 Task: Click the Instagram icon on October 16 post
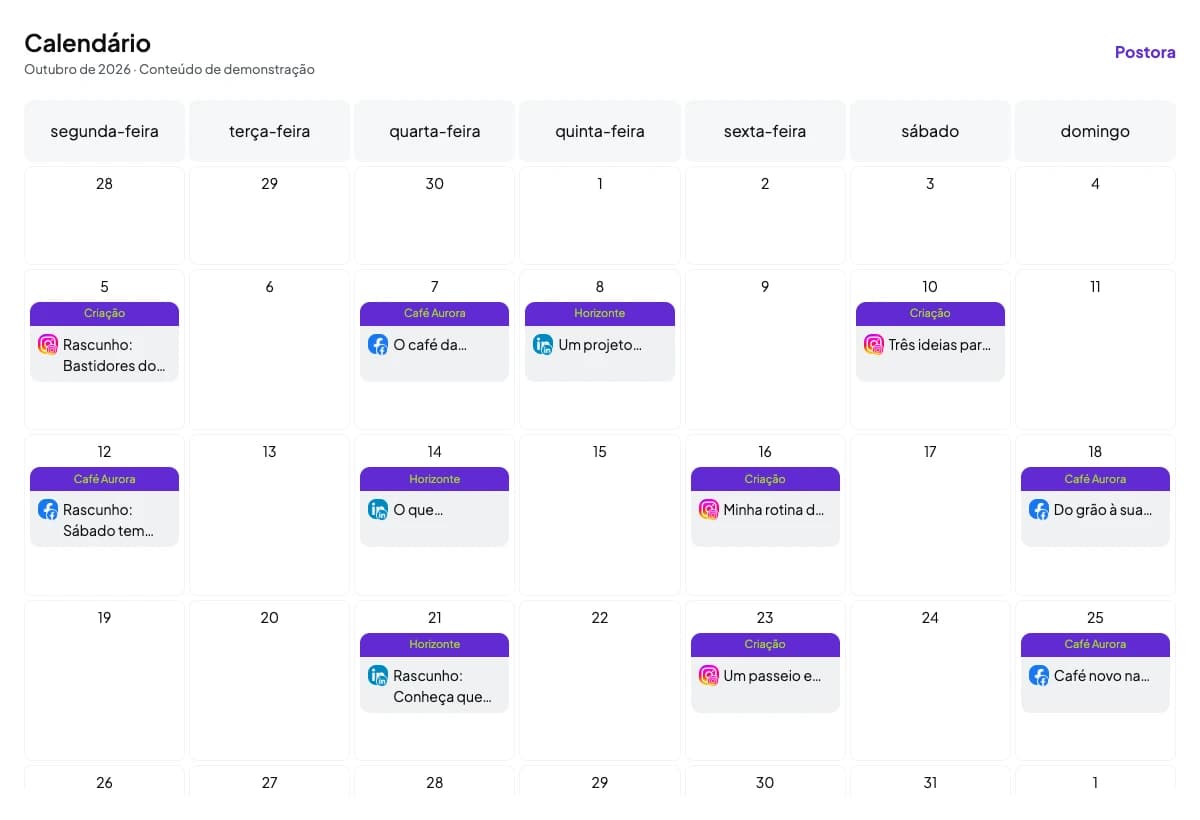(709, 509)
